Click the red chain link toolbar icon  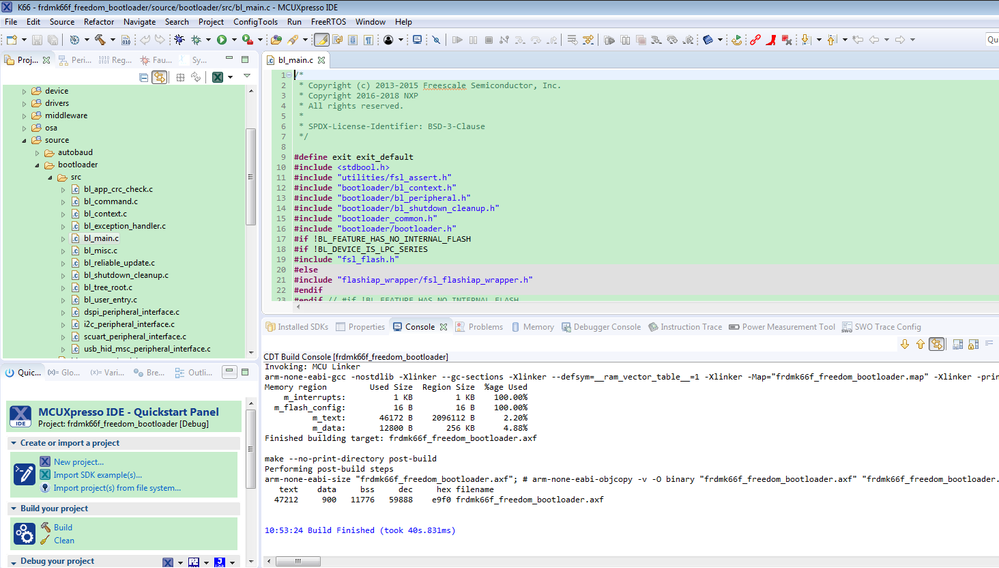pyautogui.click(x=756, y=40)
